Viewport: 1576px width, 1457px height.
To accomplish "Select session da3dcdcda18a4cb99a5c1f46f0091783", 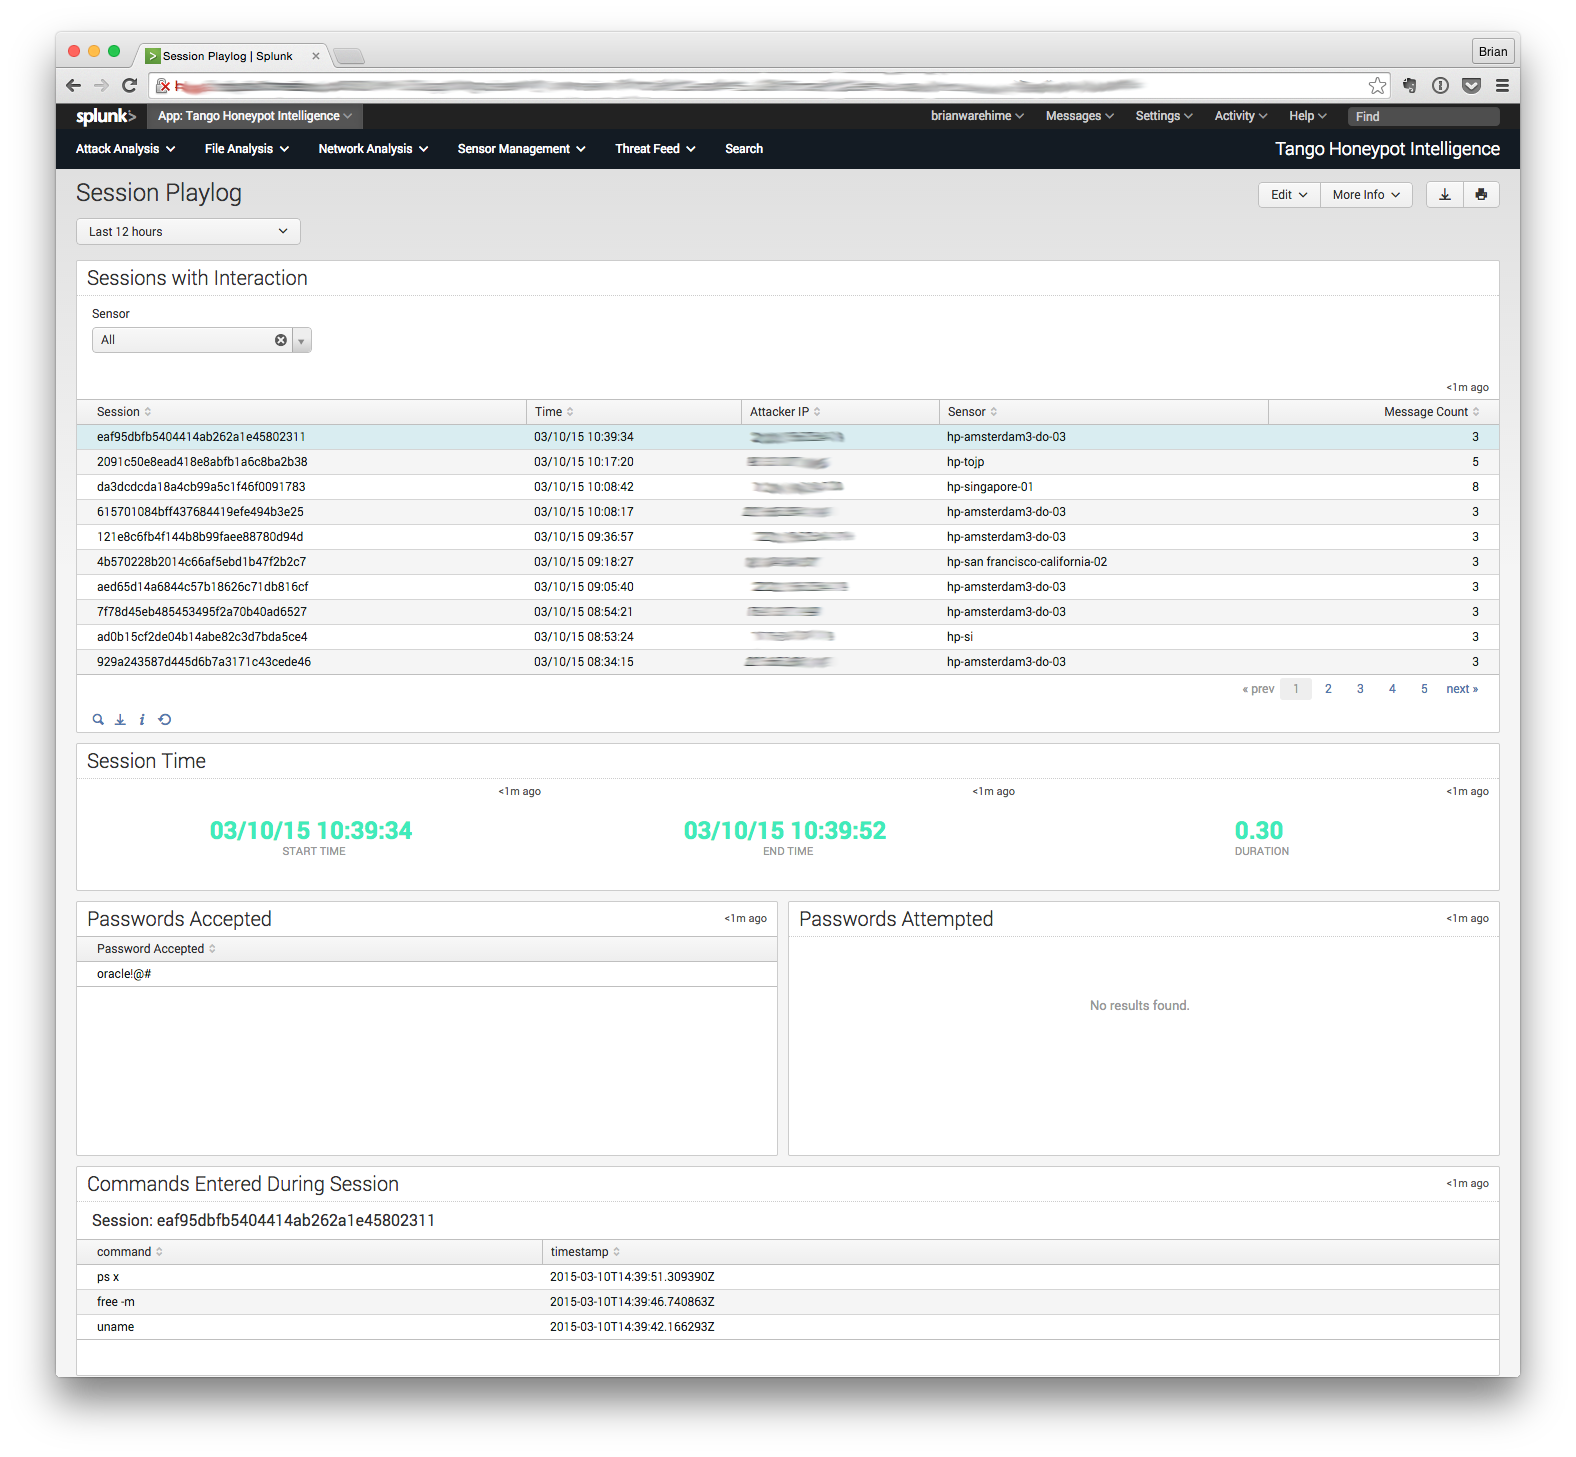I will click(x=201, y=487).
